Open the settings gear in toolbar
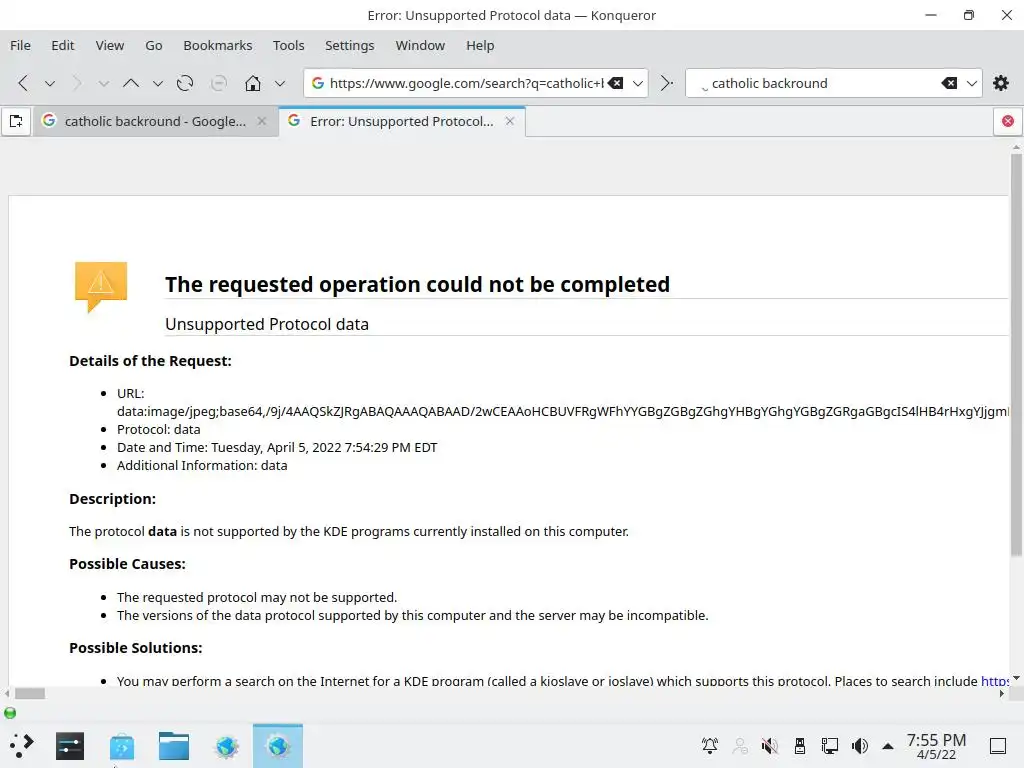This screenshot has width=1024, height=768. tap(1000, 83)
